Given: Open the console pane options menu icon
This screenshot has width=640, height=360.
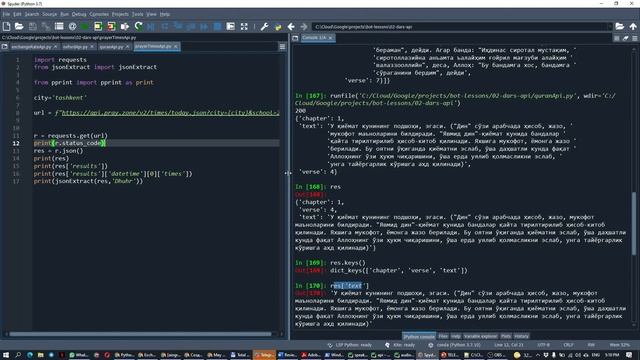Looking at the screenshot, I should 635,38.
